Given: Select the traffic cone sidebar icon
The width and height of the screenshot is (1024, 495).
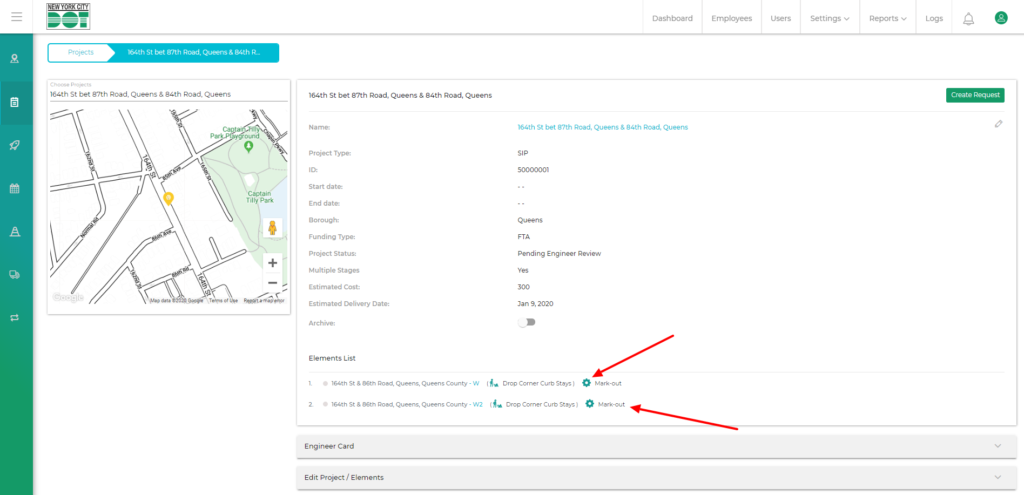Looking at the screenshot, I should (x=15, y=231).
